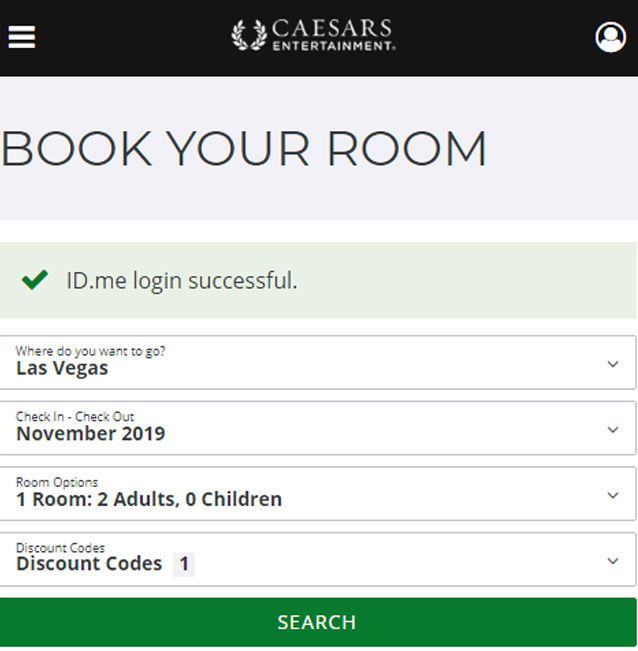Click the Caesars Entertainment logo
Screen dimensions: 638x651
coord(314,35)
